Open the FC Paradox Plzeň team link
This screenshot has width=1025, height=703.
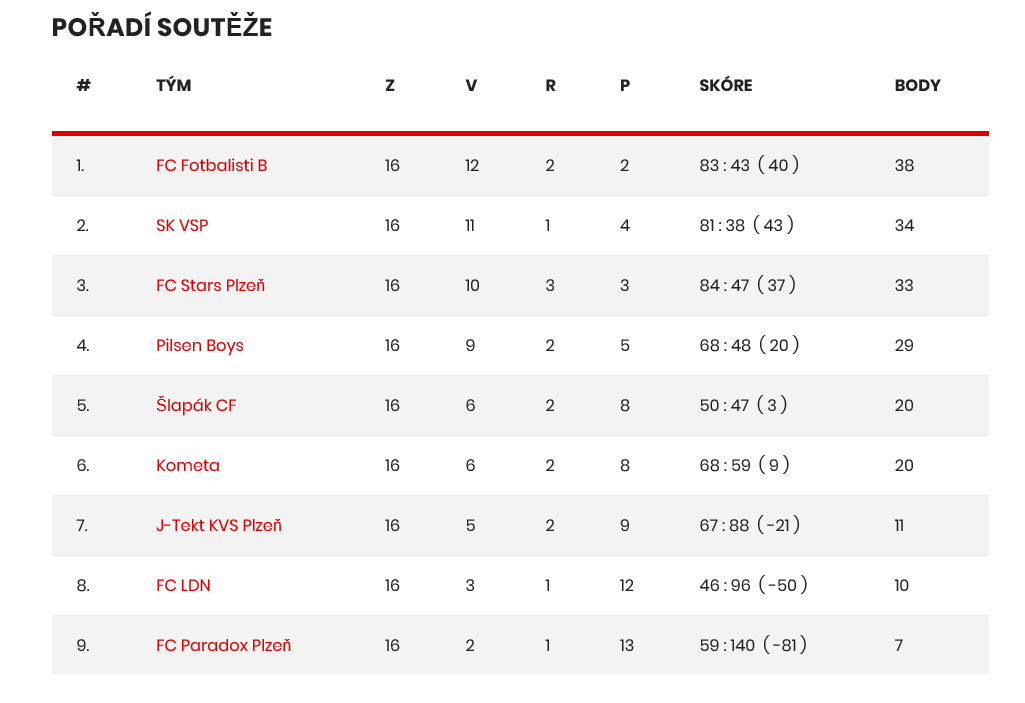pyautogui.click(x=223, y=646)
